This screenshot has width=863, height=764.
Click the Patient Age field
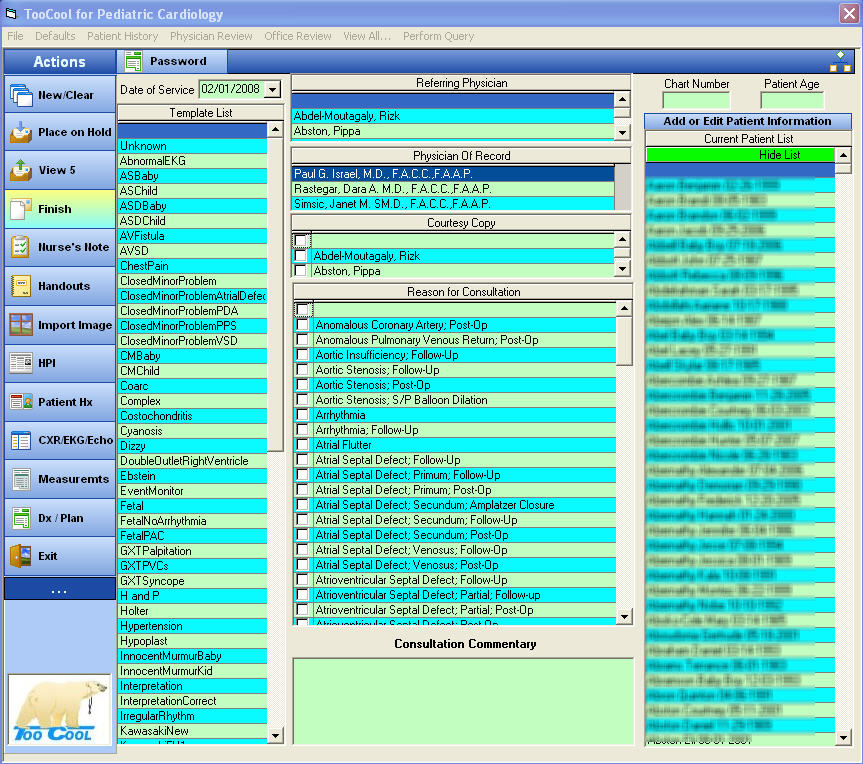(791, 101)
